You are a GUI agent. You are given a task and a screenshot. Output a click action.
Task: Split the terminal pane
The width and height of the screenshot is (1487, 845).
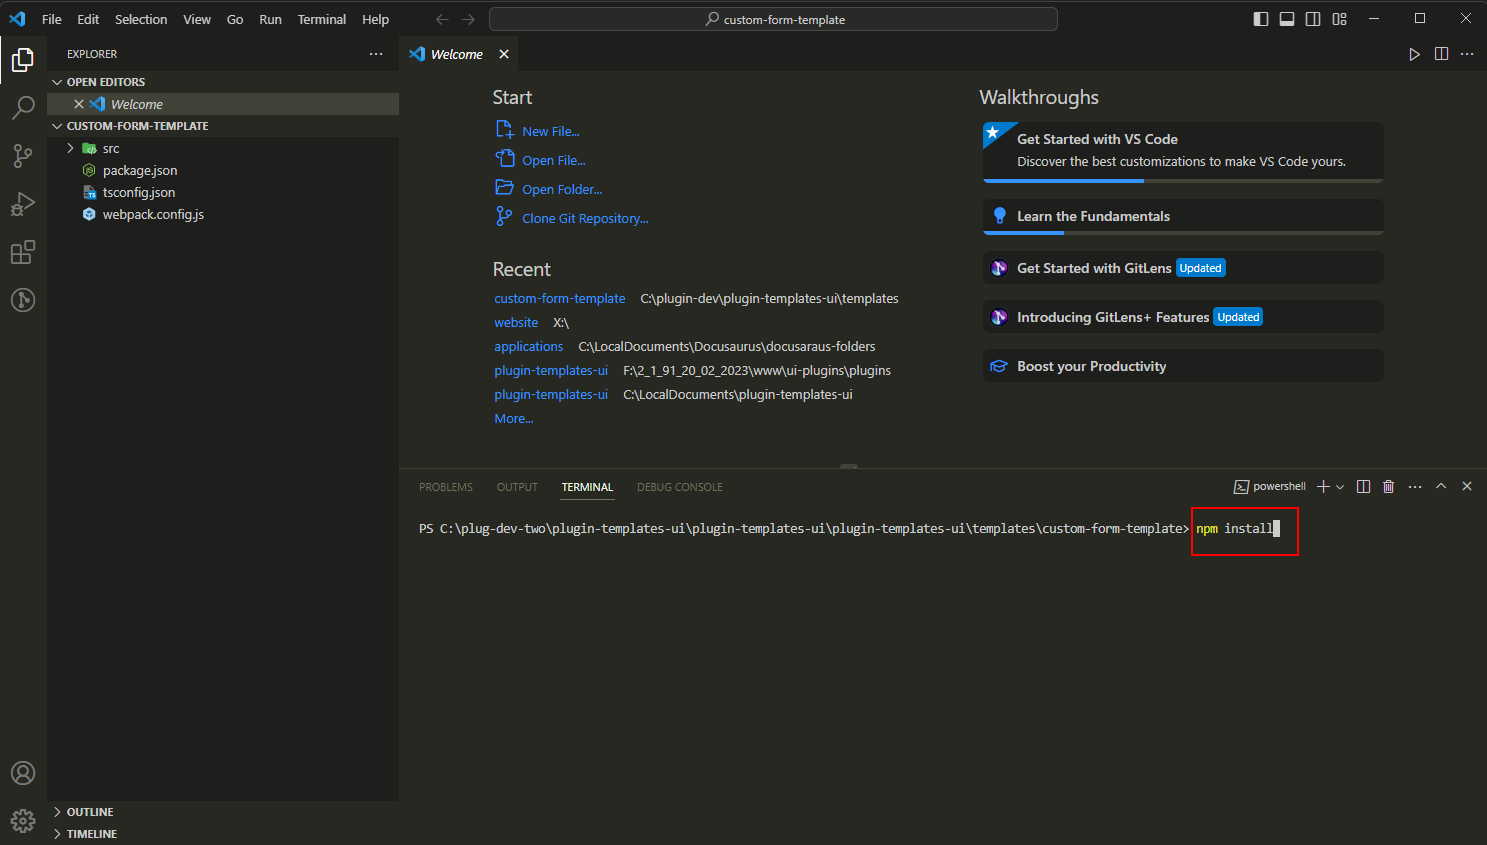point(1363,486)
